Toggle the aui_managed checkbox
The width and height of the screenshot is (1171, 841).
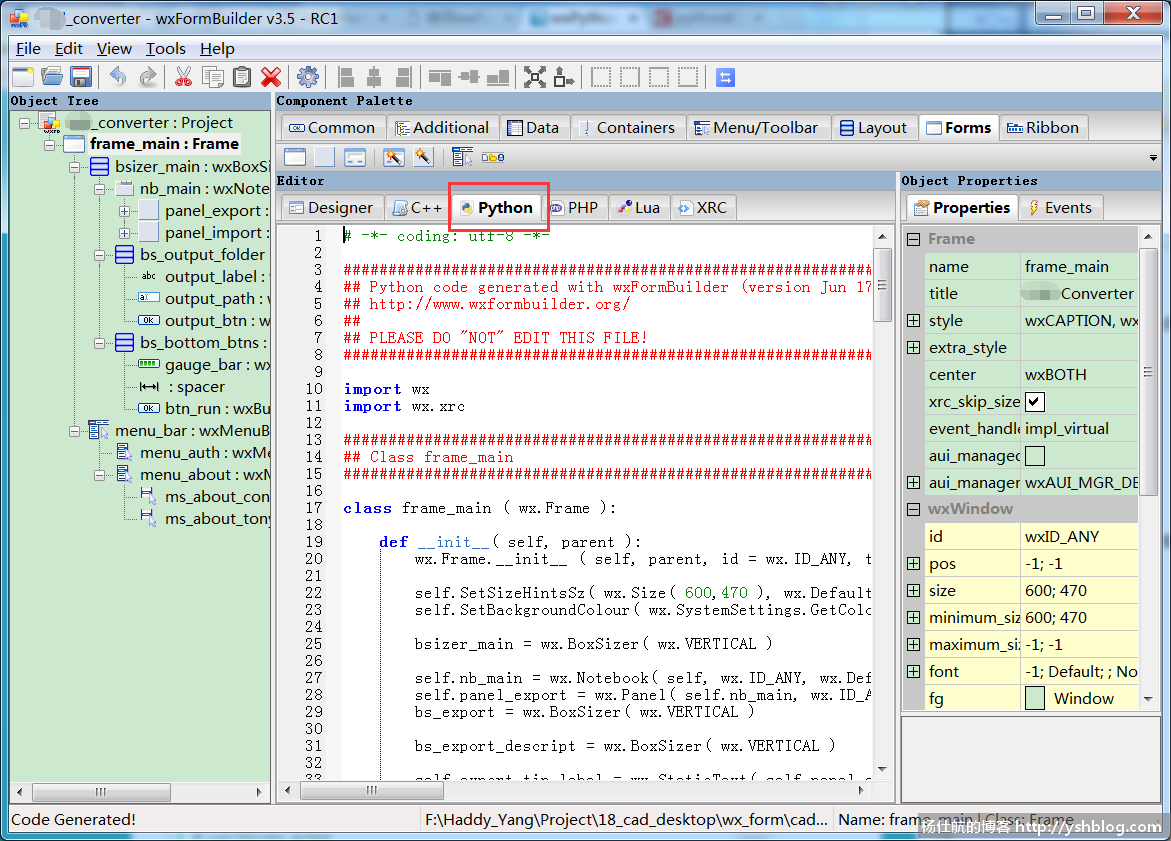(x=1034, y=456)
